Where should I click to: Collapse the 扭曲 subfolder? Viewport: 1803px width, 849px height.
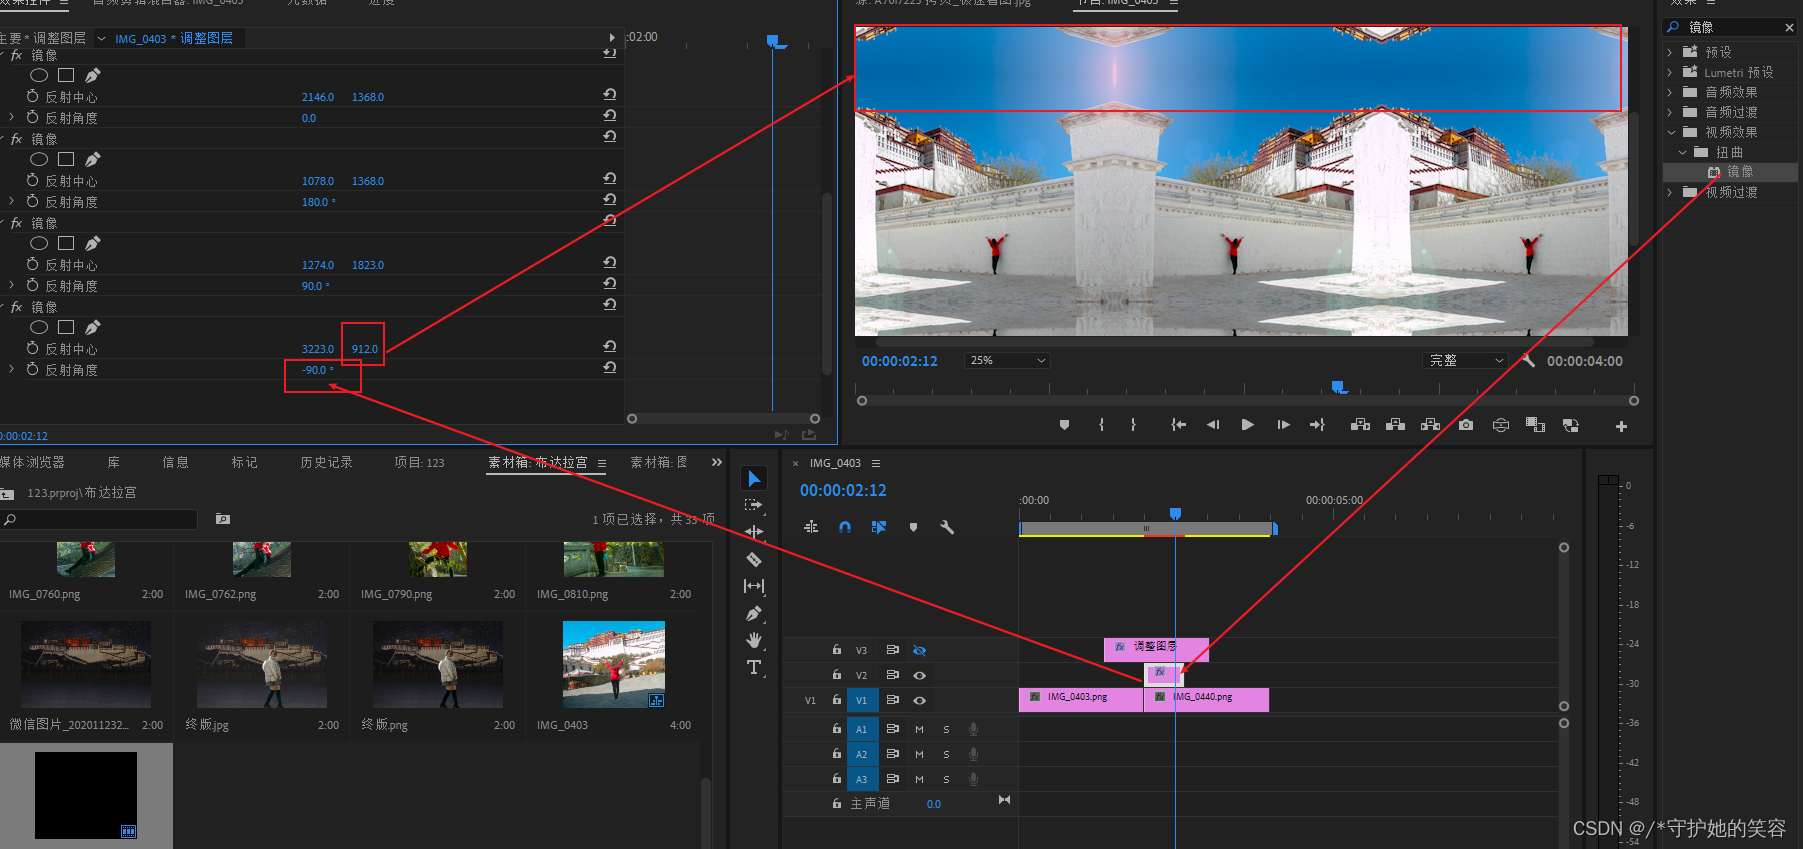click(x=1682, y=152)
